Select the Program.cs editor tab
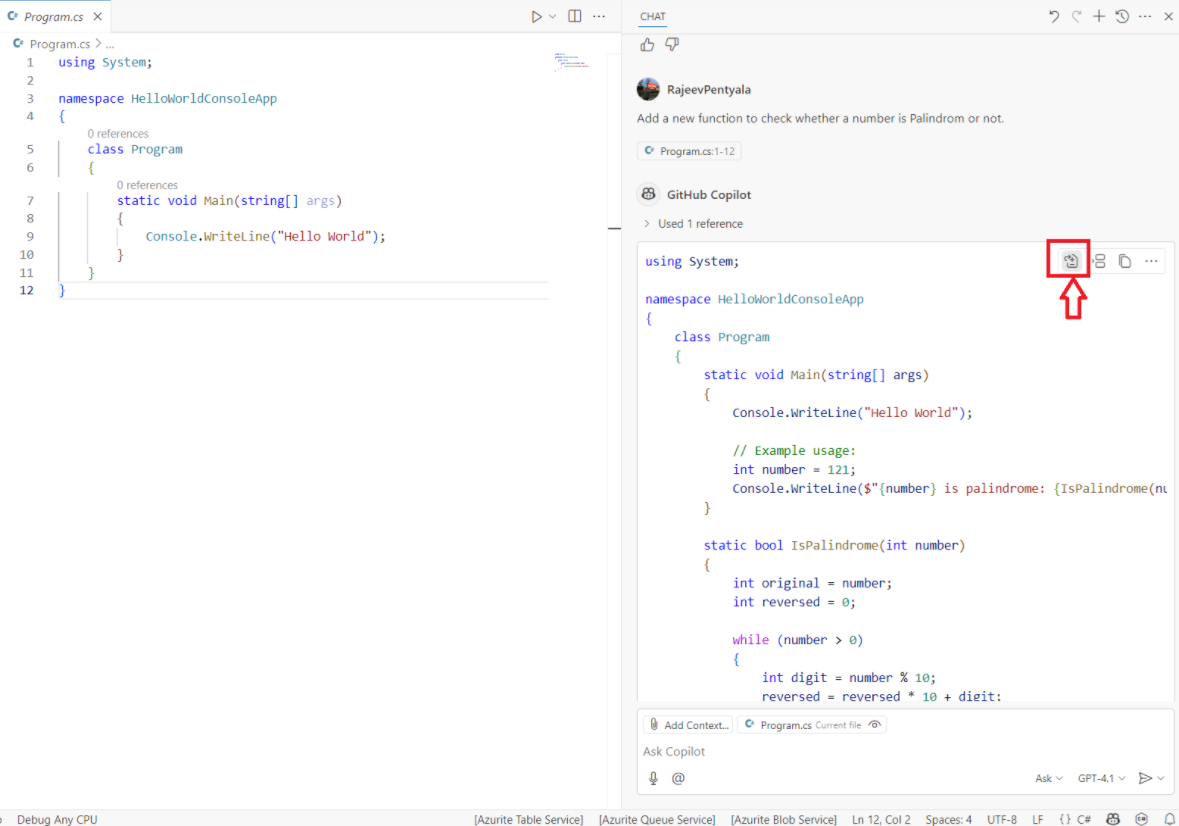Screen dimensions: 1179x826 (x=53, y=16)
